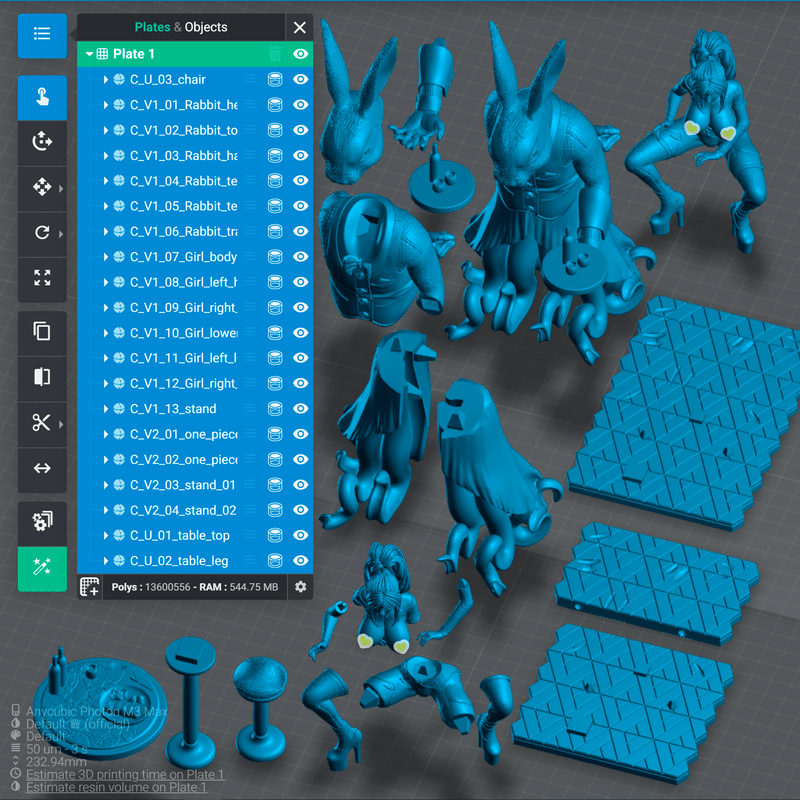Click the trash icon on Plate 1
800x800 pixels.
coord(275,54)
